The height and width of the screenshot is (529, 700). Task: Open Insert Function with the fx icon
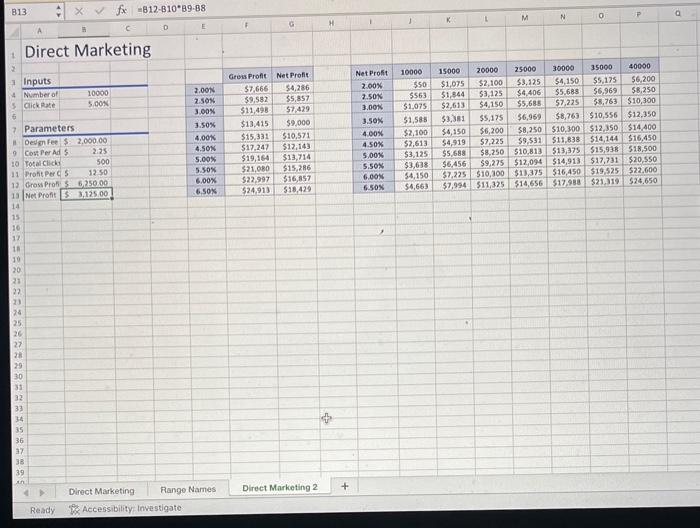tap(121, 10)
